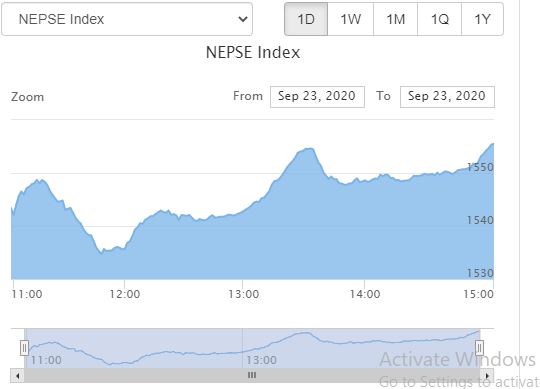Select the 1D range button
This screenshot has width=540, height=389.
point(306,19)
